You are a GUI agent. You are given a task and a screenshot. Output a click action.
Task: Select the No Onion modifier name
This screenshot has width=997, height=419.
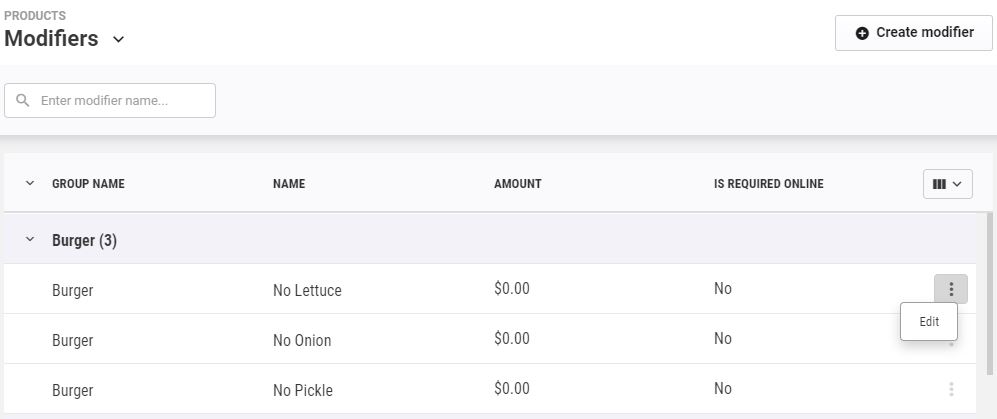click(x=302, y=340)
